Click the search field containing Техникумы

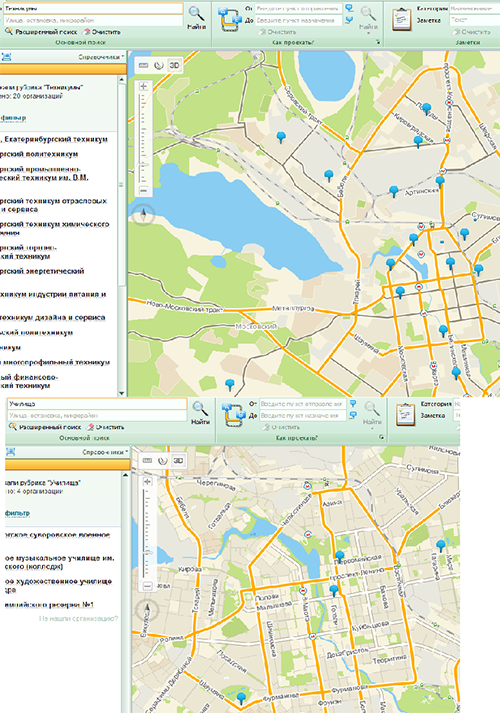(x=93, y=9)
